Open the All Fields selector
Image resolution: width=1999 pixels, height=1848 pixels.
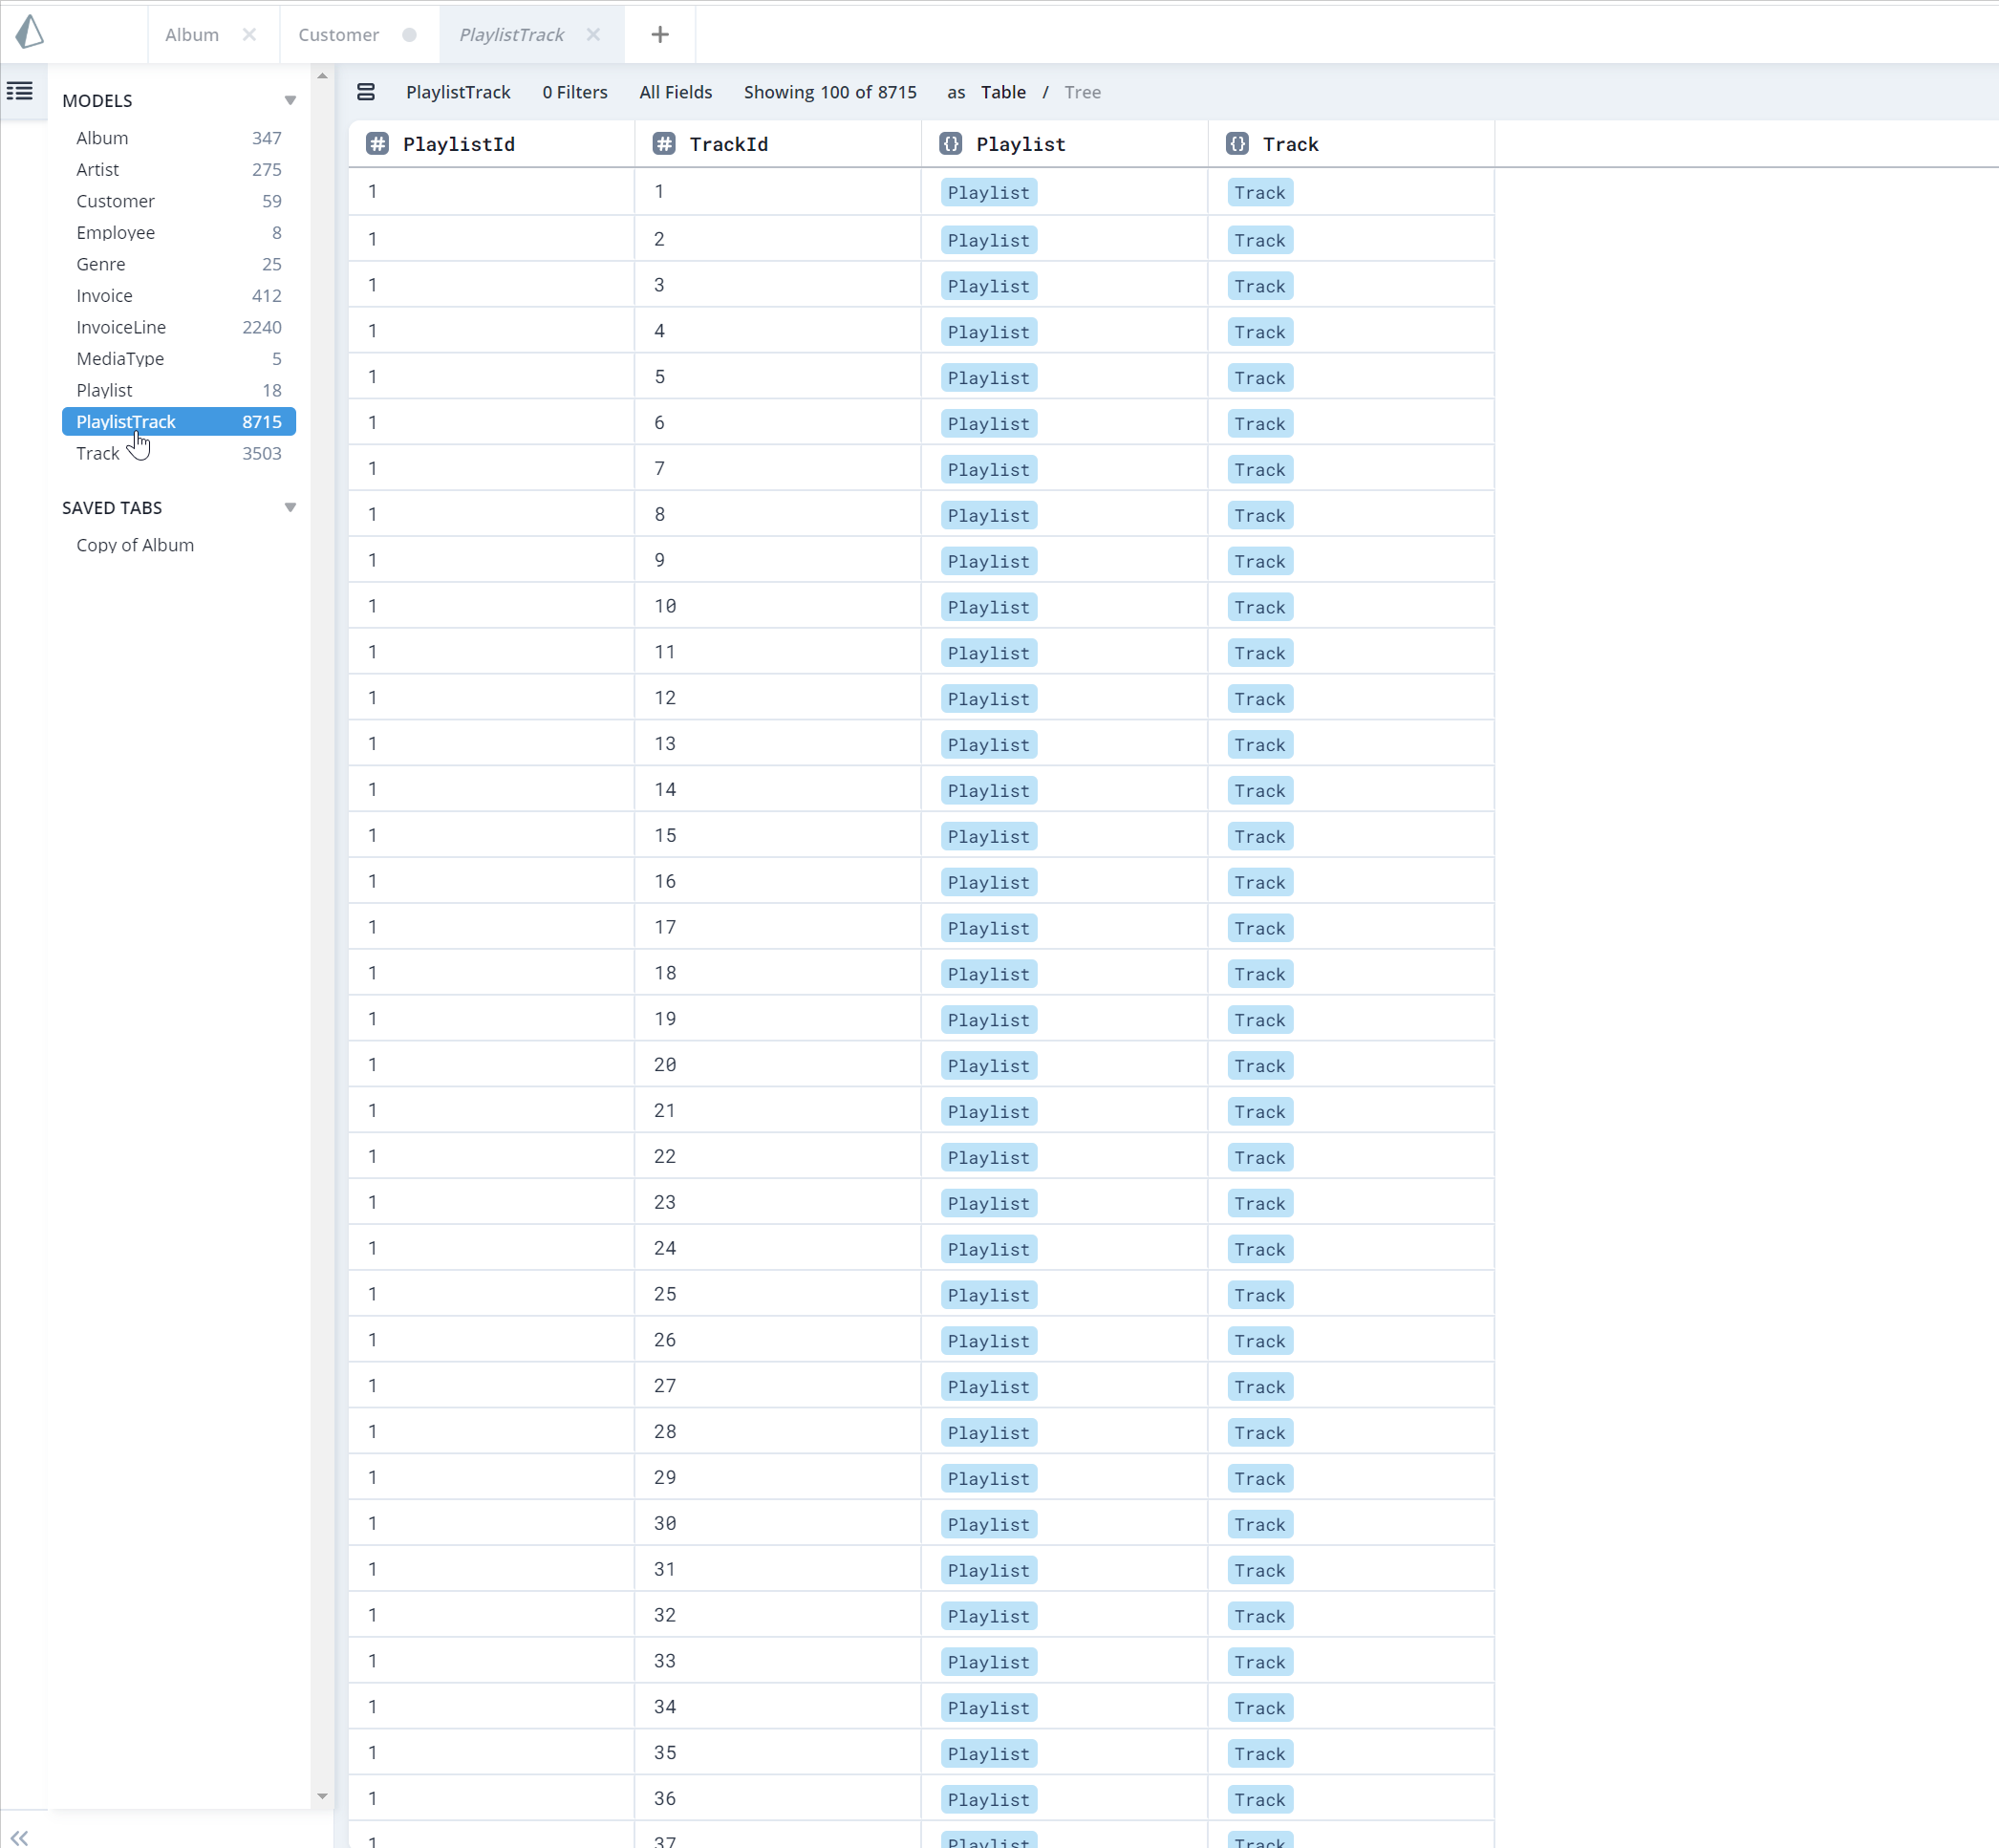pyautogui.click(x=675, y=92)
